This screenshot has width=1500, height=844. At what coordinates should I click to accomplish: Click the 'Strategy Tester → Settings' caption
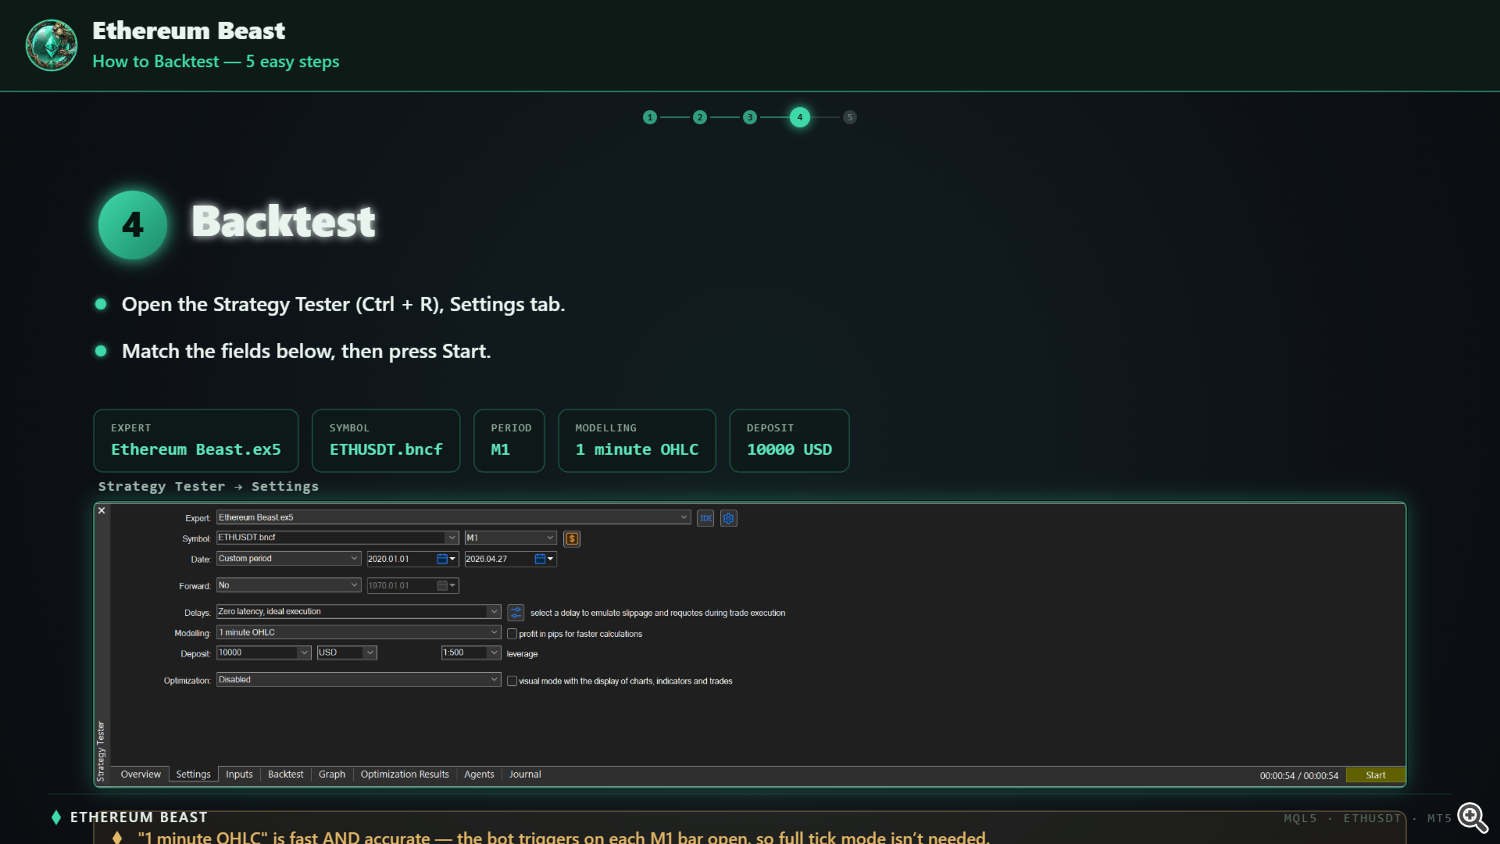click(x=208, y=487)
